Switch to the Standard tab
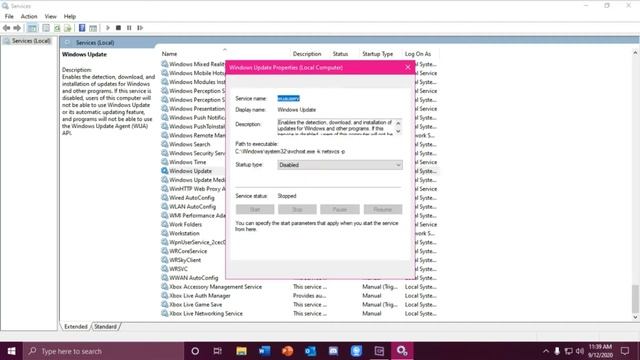Image resolution: width=640 pixels, height=360 pixels. (x=105, y=327)
